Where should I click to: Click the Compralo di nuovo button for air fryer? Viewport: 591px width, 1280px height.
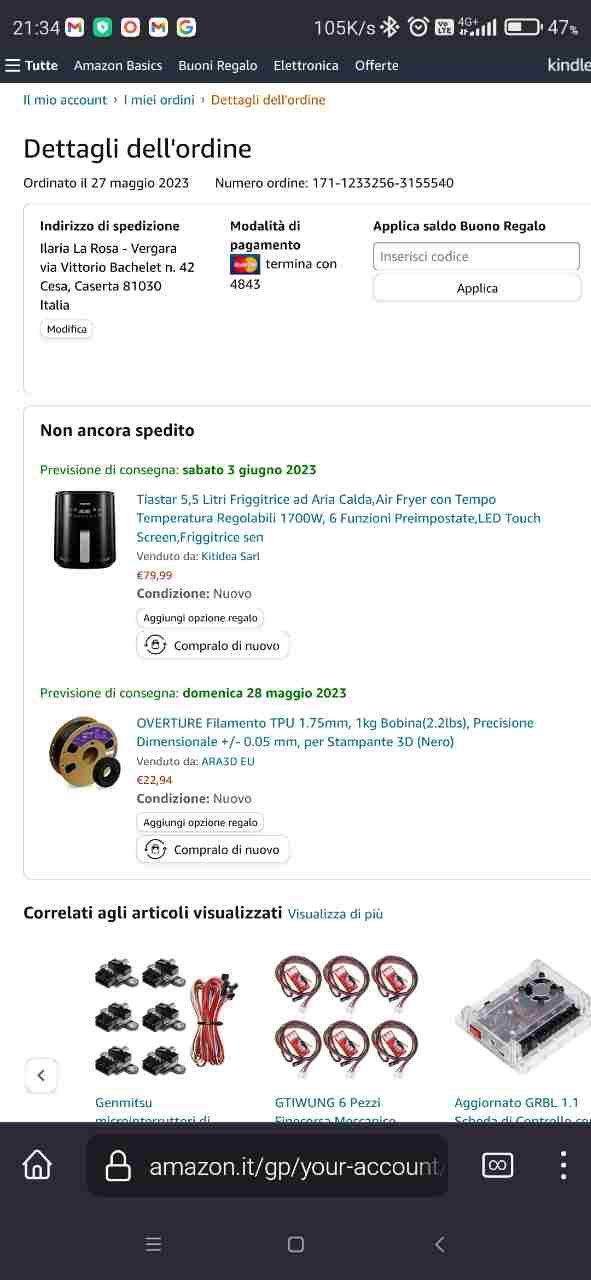pos(213,646)
